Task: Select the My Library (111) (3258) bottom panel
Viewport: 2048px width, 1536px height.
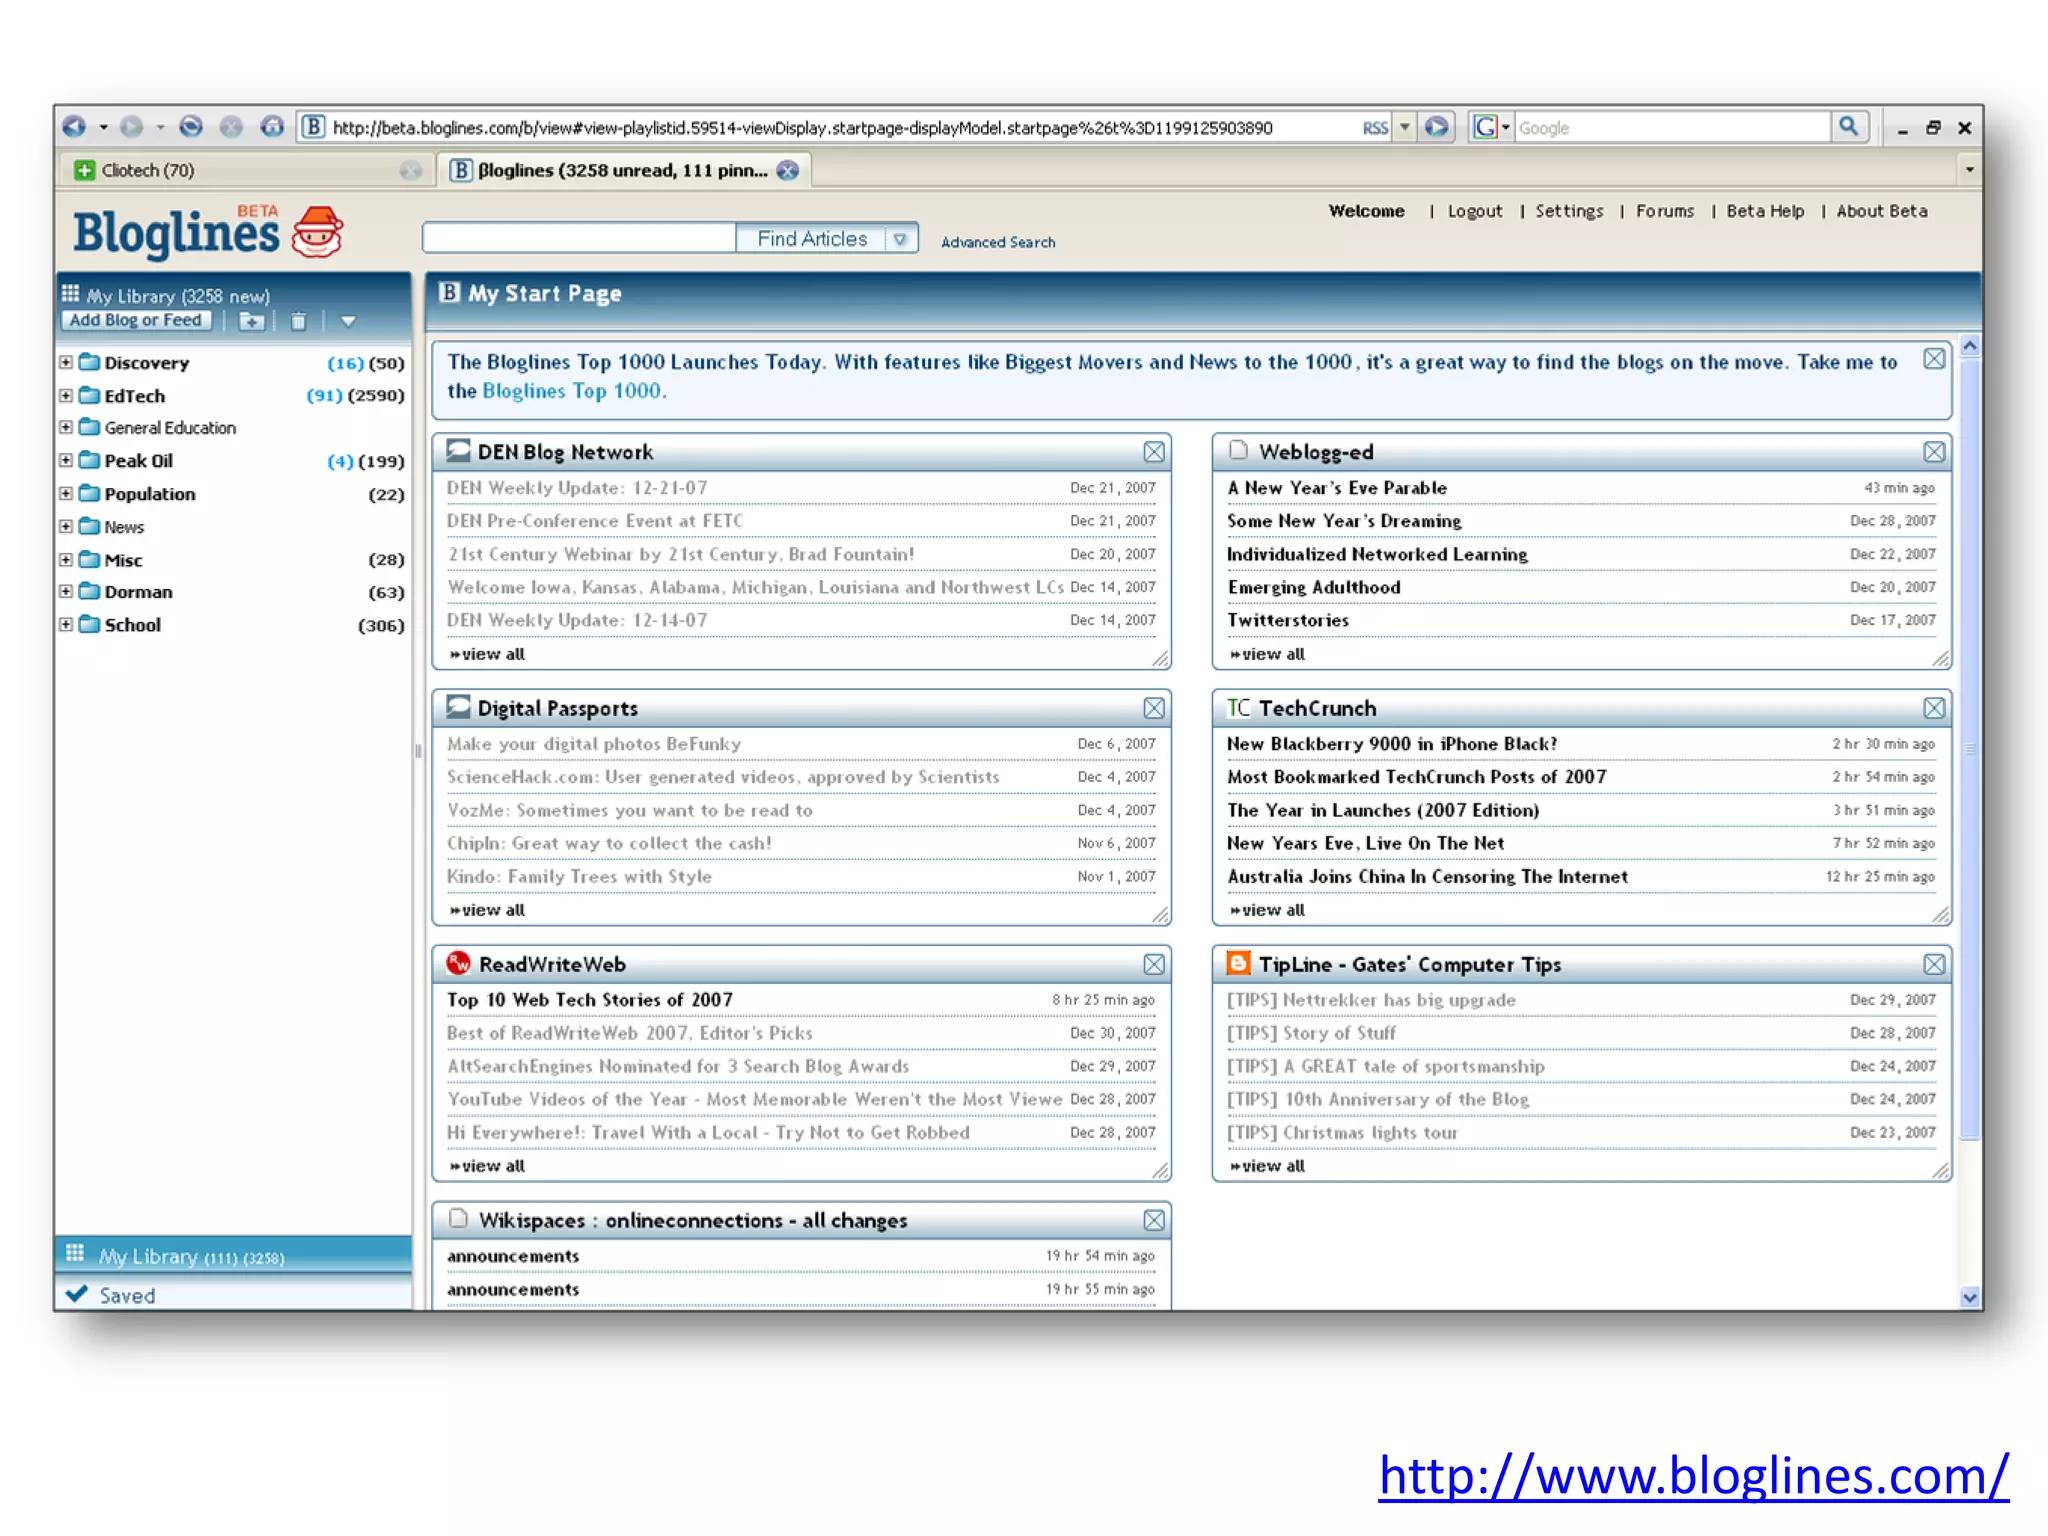Action: 233,1255
